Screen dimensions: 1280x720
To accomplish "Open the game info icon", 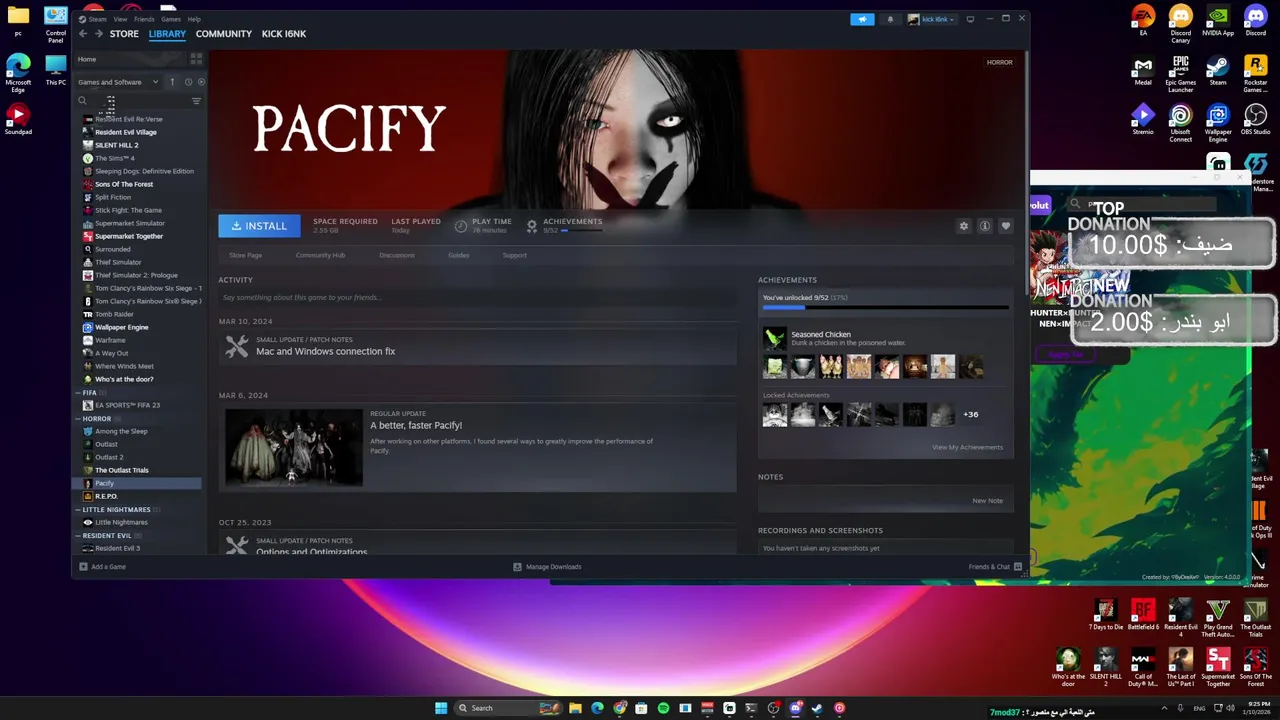I will (985, 226).
